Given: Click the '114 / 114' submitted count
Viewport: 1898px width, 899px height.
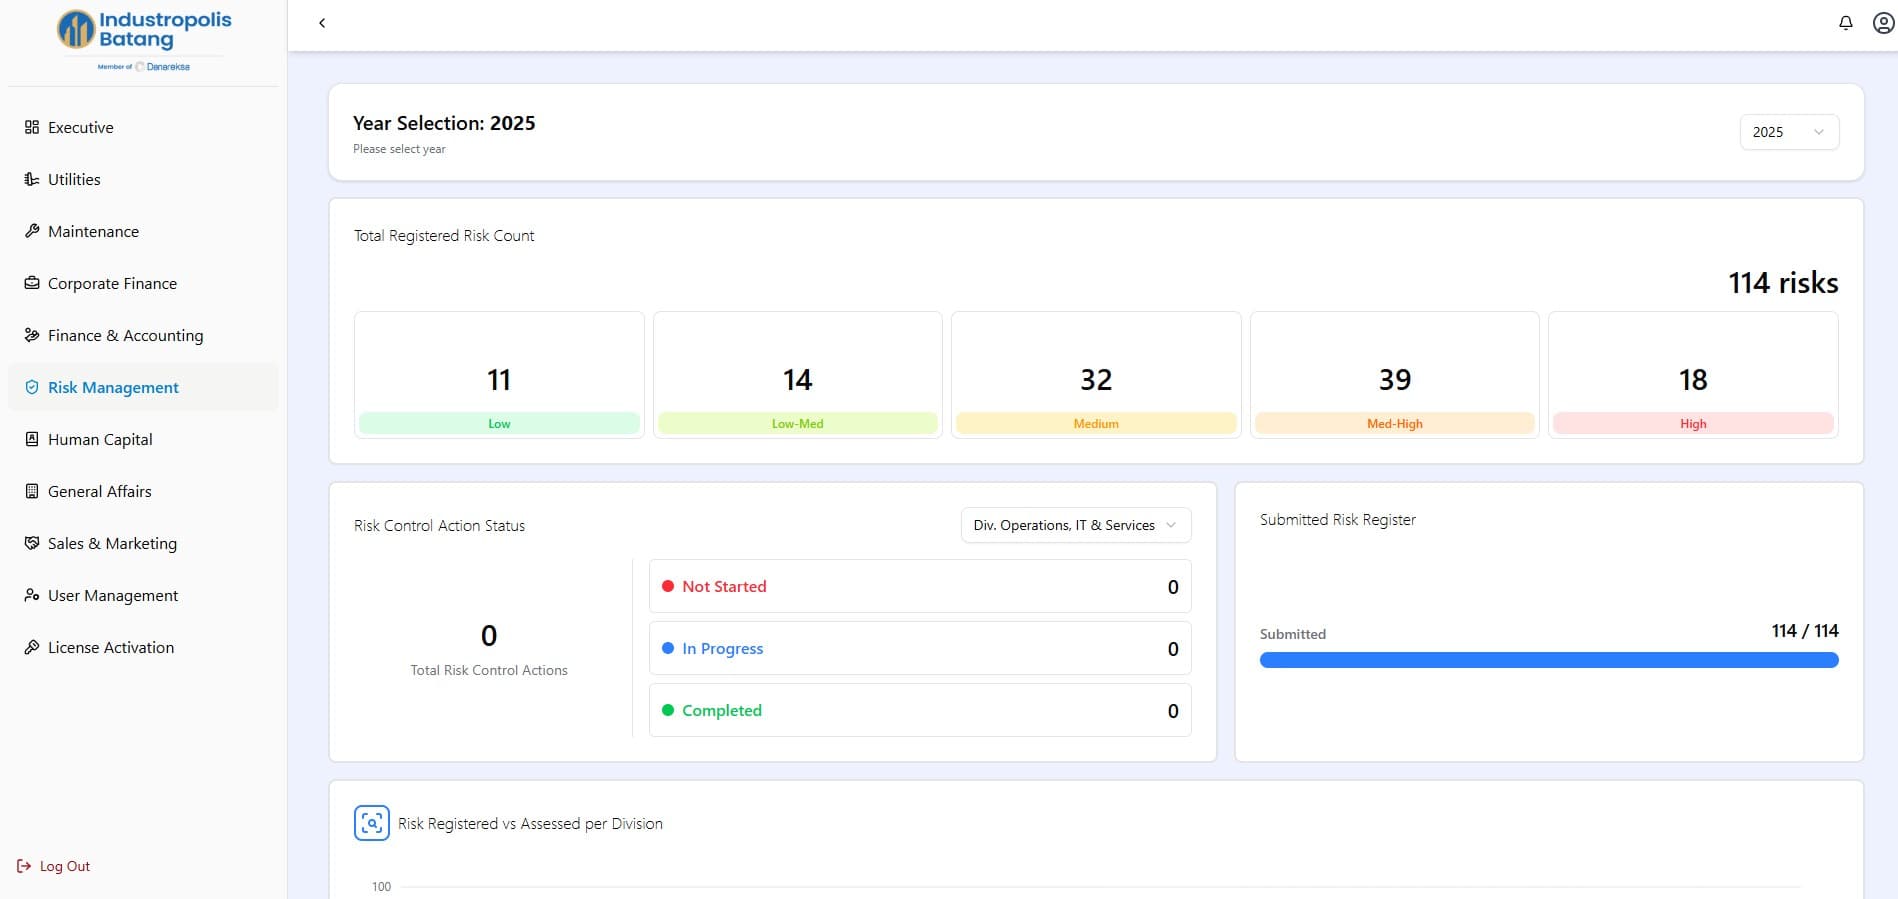Looking at the screenshot, I should [1805, 631].
